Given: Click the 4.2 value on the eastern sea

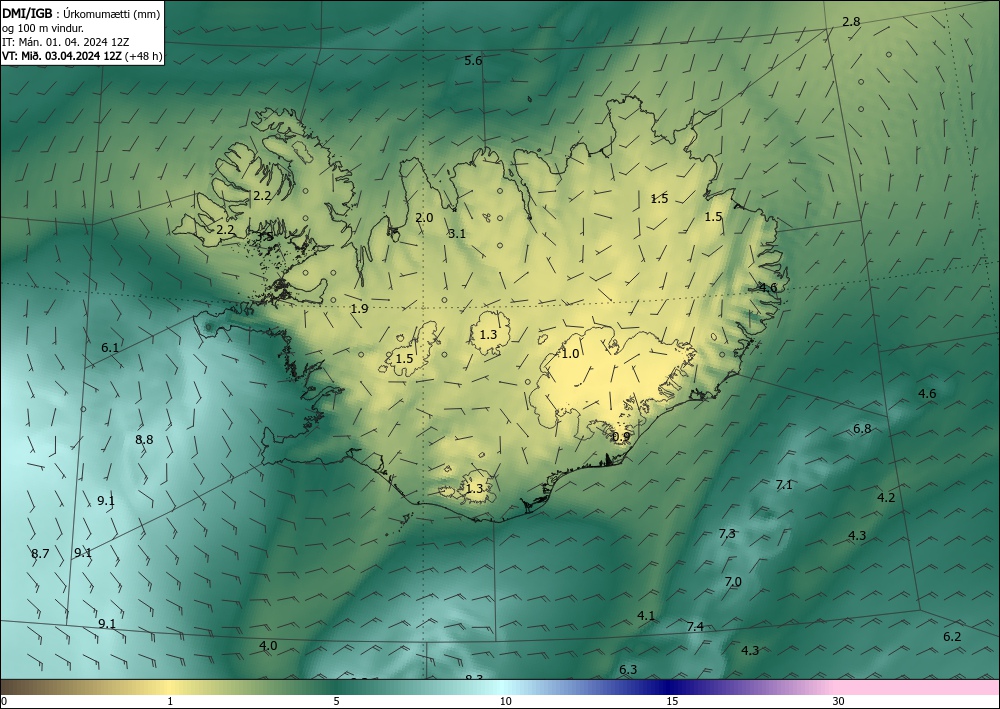Looking at the screenshot, I should (886, 498).
